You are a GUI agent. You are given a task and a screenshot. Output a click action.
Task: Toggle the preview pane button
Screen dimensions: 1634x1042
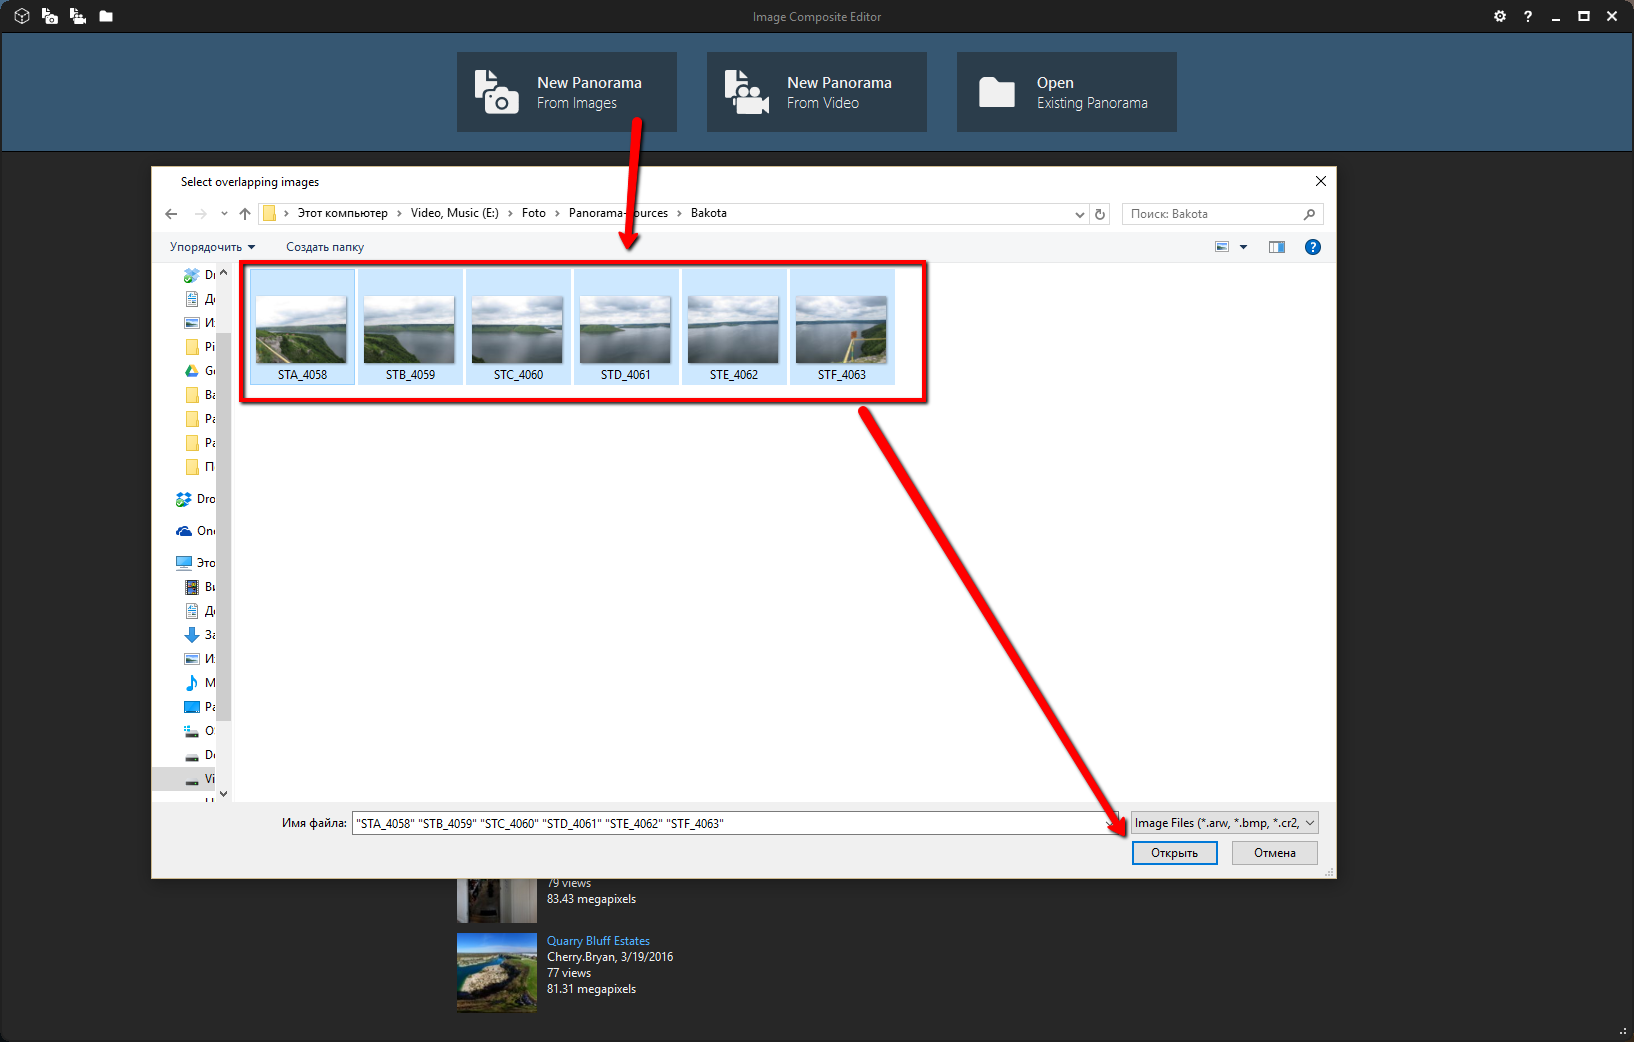click(1277, 247)
